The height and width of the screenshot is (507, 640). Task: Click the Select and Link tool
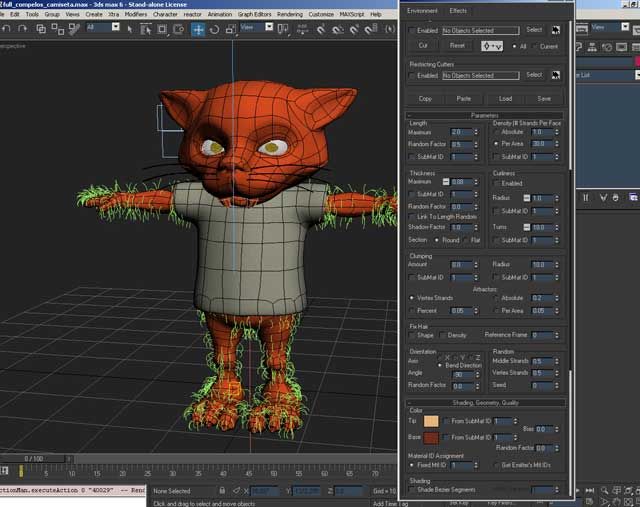pyautogui.click(x=41, y=29)
